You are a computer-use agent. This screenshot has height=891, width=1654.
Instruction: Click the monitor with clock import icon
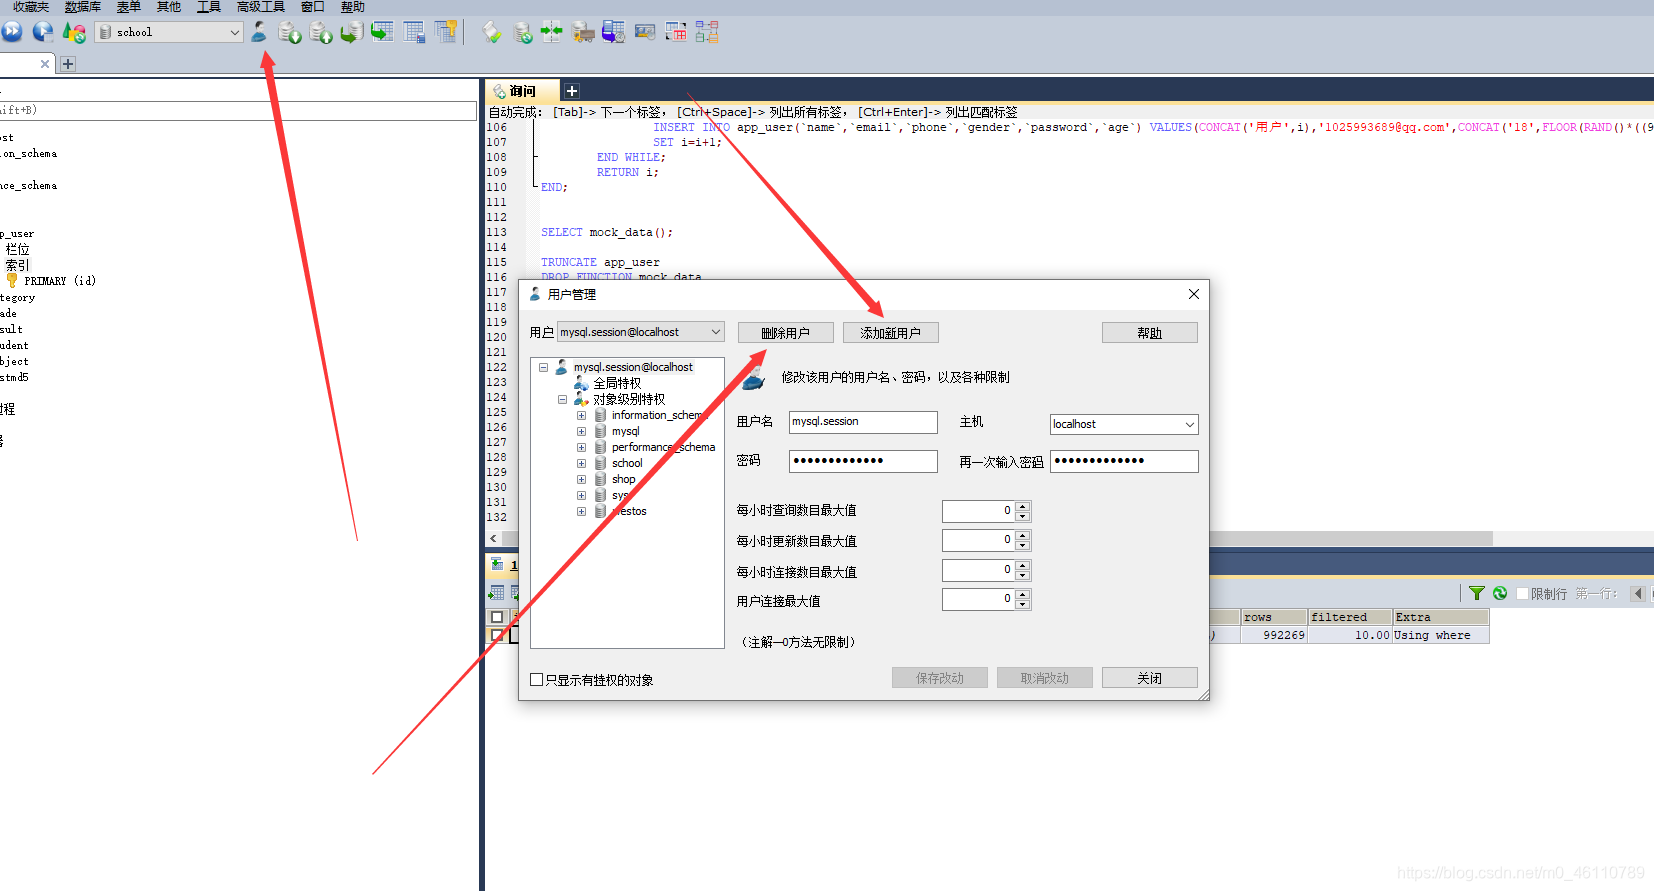click(613, 32)
